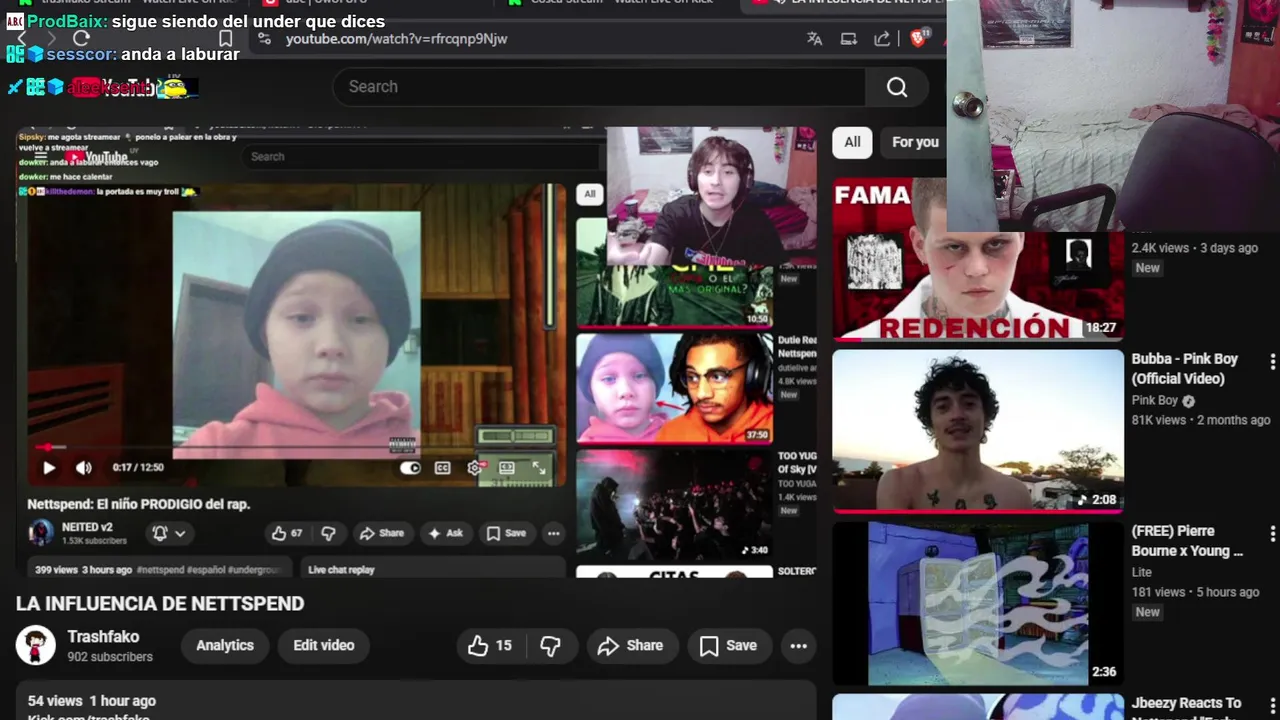Screen dimensions: 1280x720
Task: Open options menu for Pierre Bourne video
Action: [1272, 534]
